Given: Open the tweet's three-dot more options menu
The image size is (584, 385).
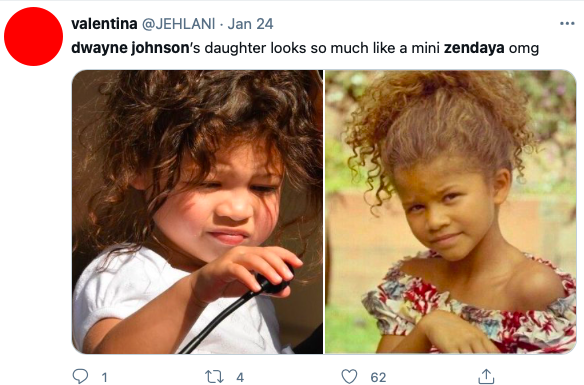Looking at the screenshot, I should tap(567, 23).
